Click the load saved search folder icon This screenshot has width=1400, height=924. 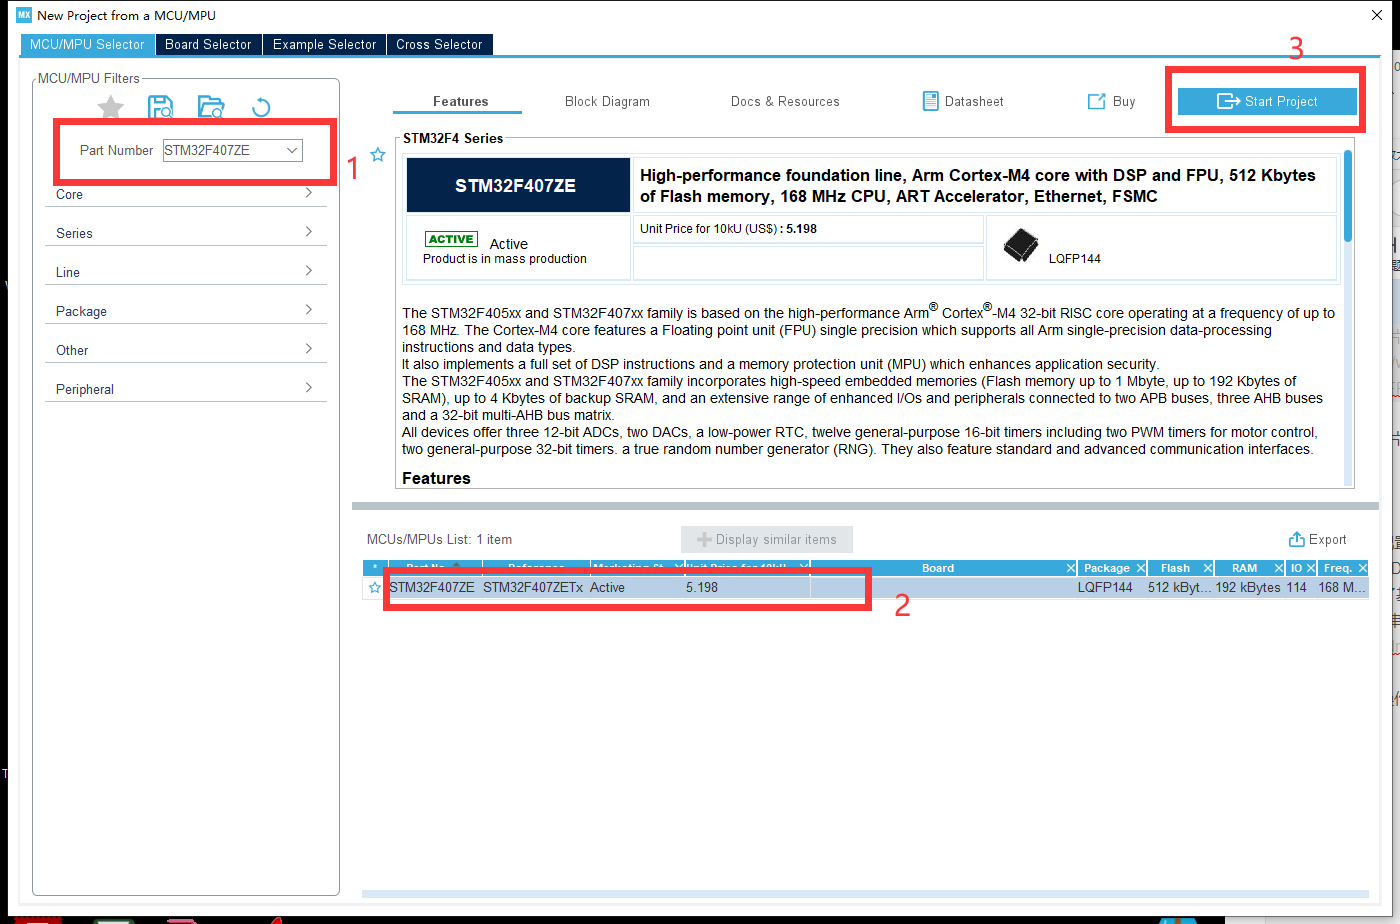click(211, 108)
